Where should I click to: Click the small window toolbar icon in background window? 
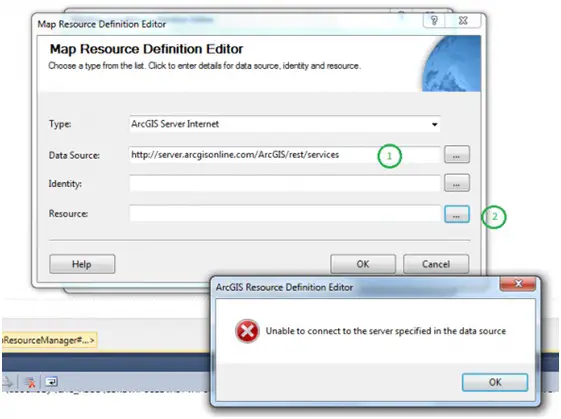tap(52, 382)
